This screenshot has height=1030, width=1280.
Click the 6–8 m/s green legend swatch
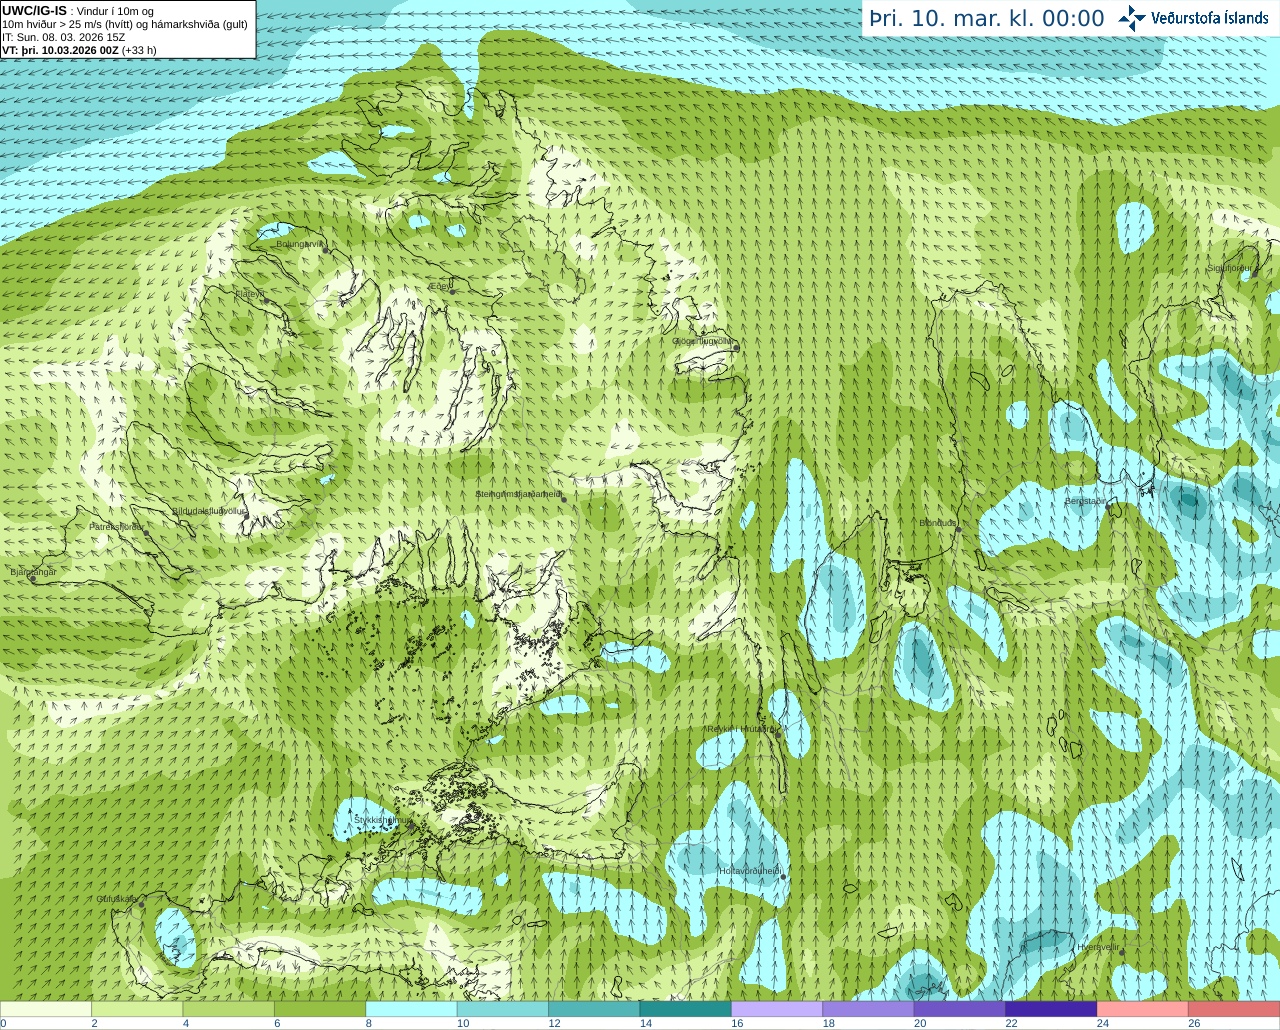[x=320, y=1009]
